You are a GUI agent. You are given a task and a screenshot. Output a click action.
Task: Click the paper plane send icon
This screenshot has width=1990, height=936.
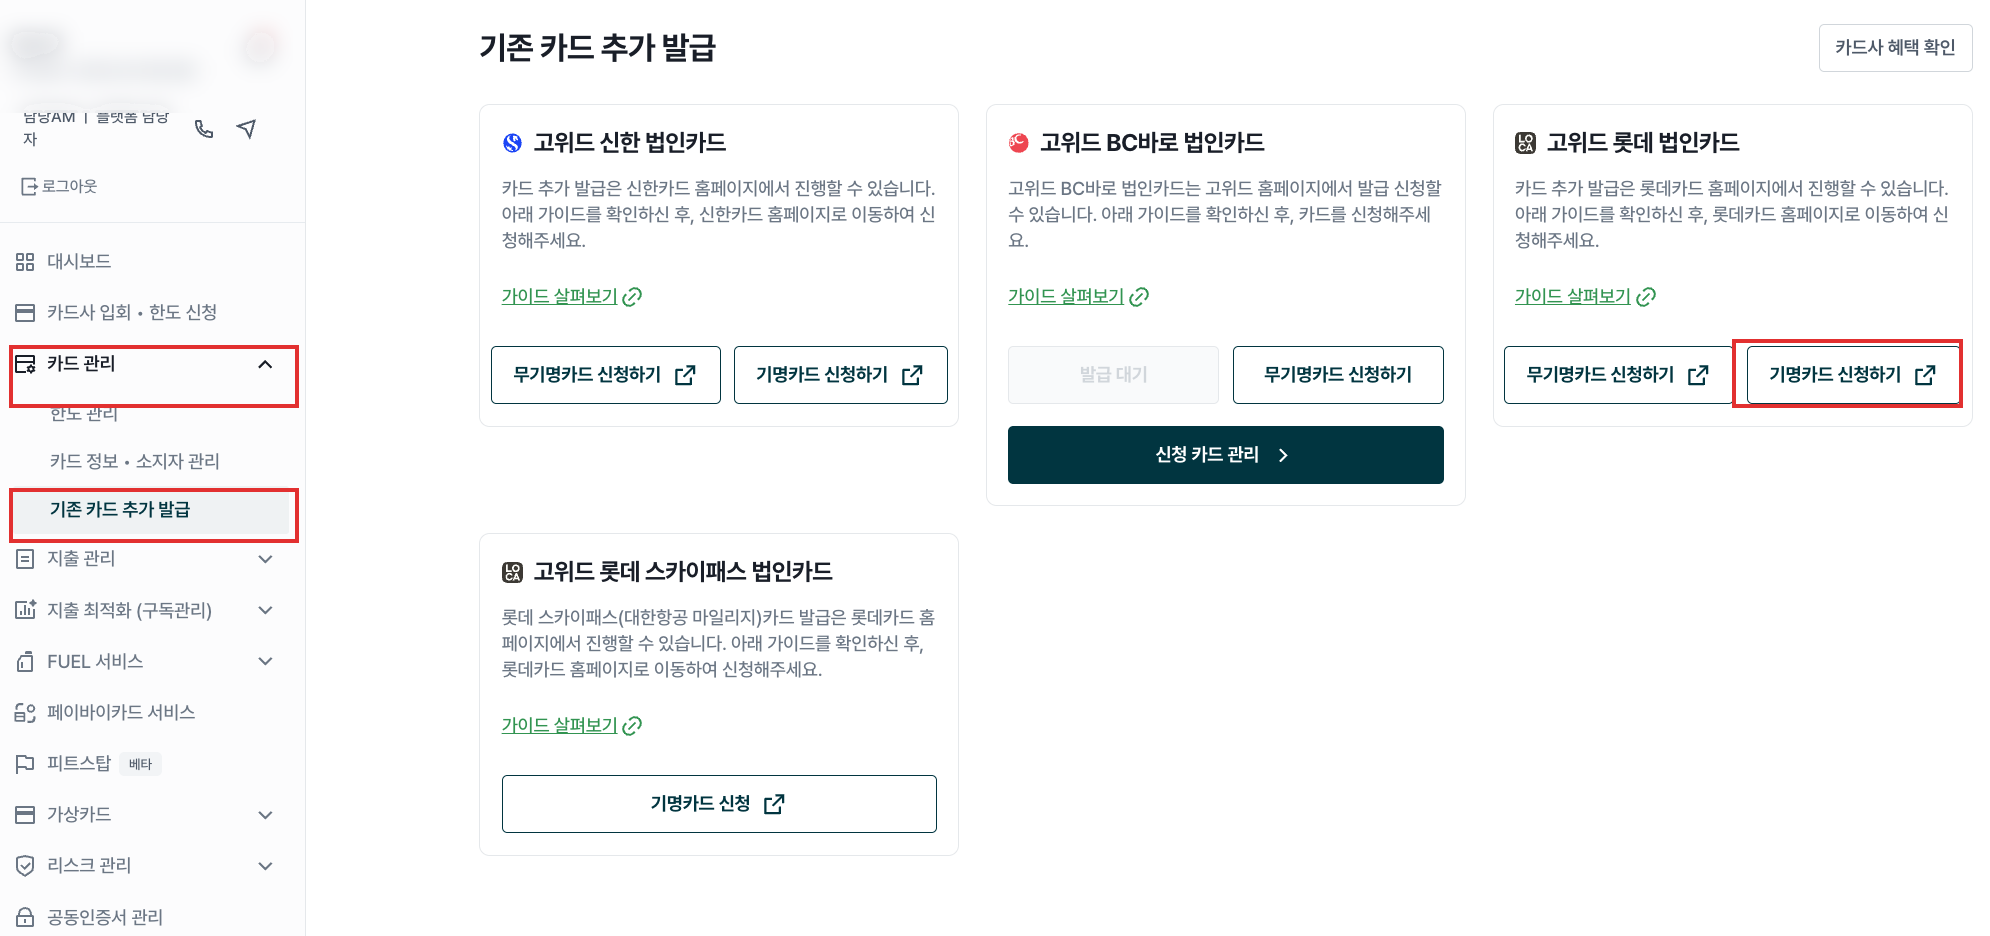point(247,129)
